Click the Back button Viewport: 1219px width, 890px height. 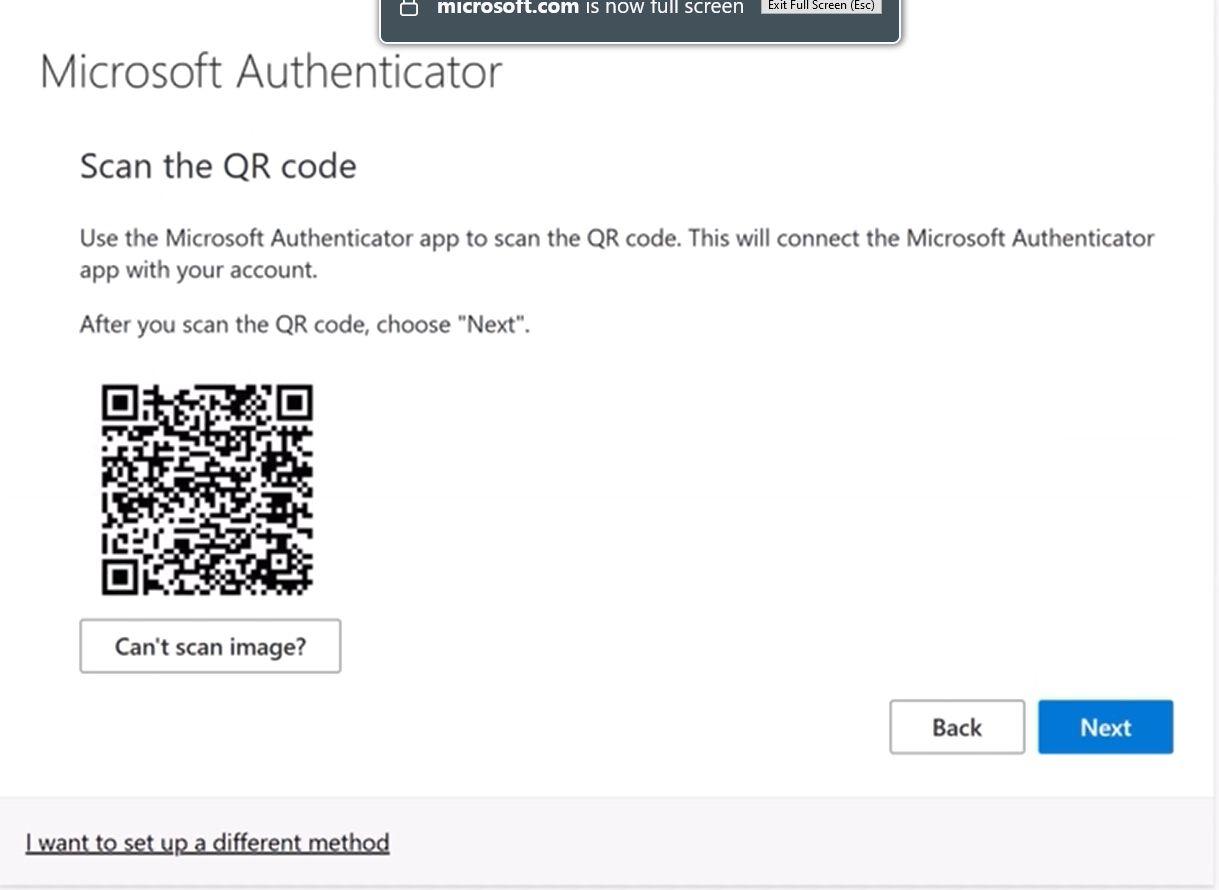click(957, 727)
